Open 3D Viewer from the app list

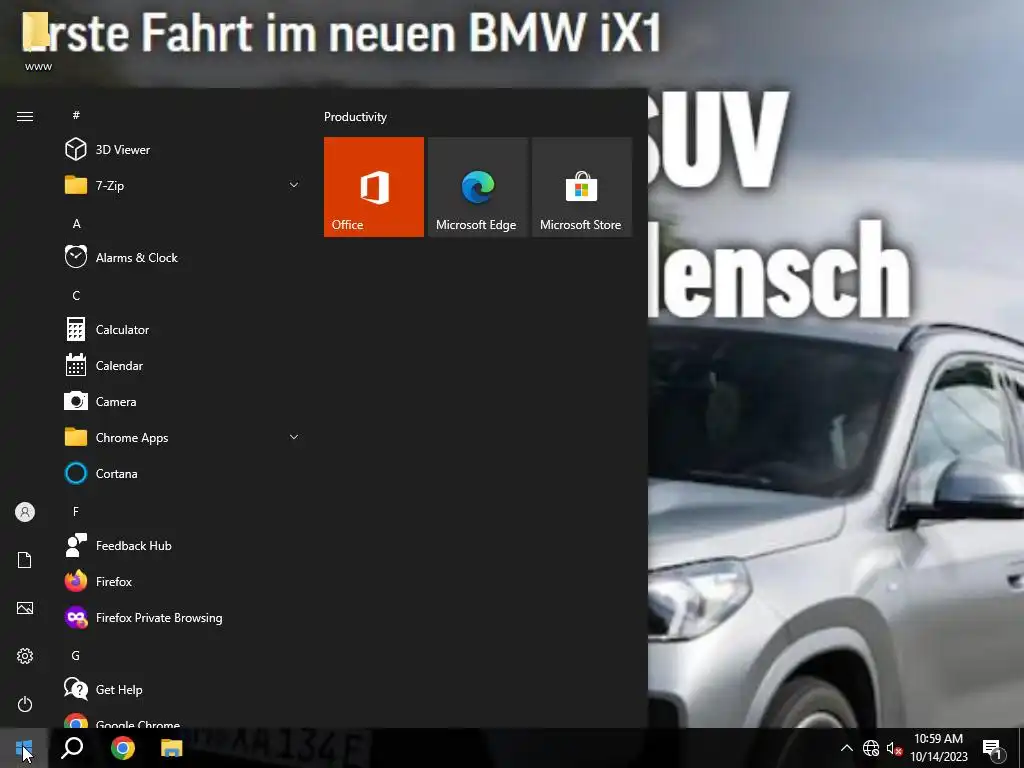click(183, 150)
